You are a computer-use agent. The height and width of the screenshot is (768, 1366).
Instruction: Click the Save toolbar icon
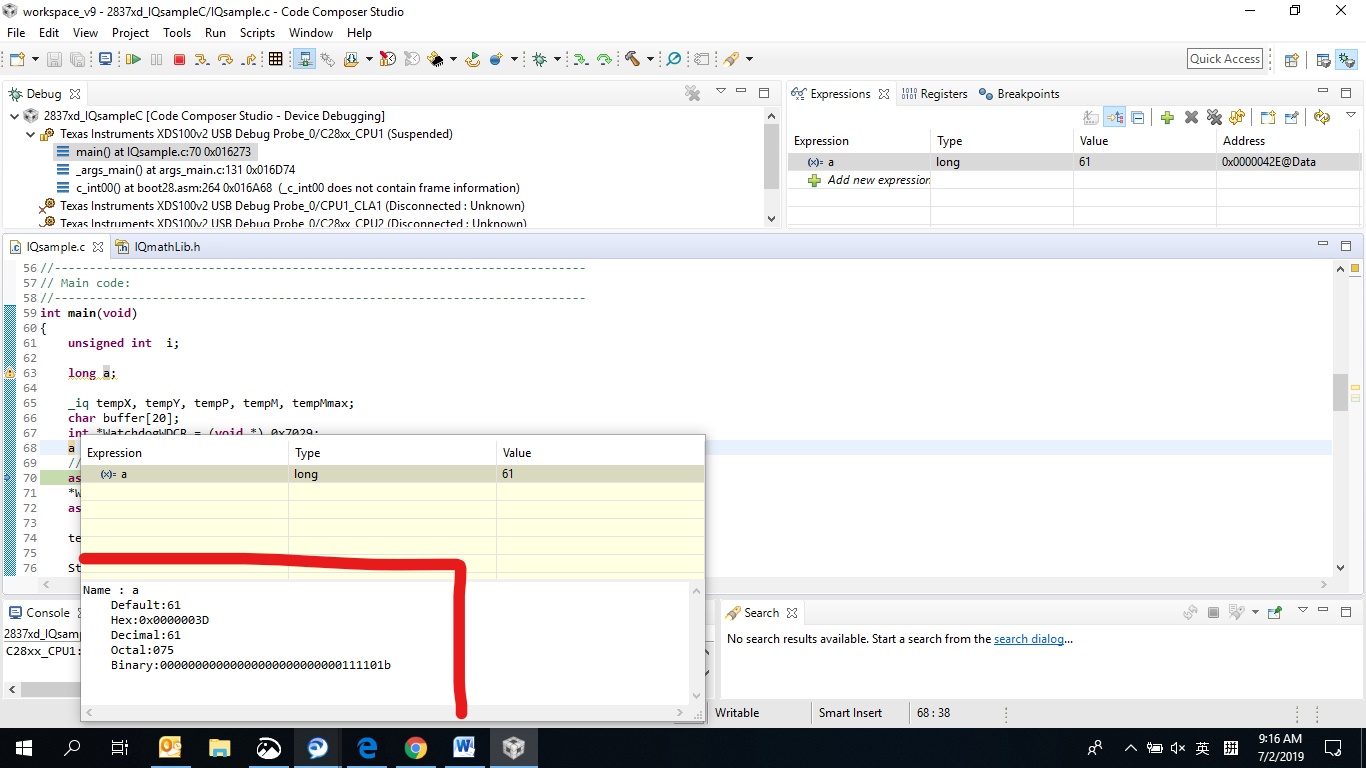[54, 60]
